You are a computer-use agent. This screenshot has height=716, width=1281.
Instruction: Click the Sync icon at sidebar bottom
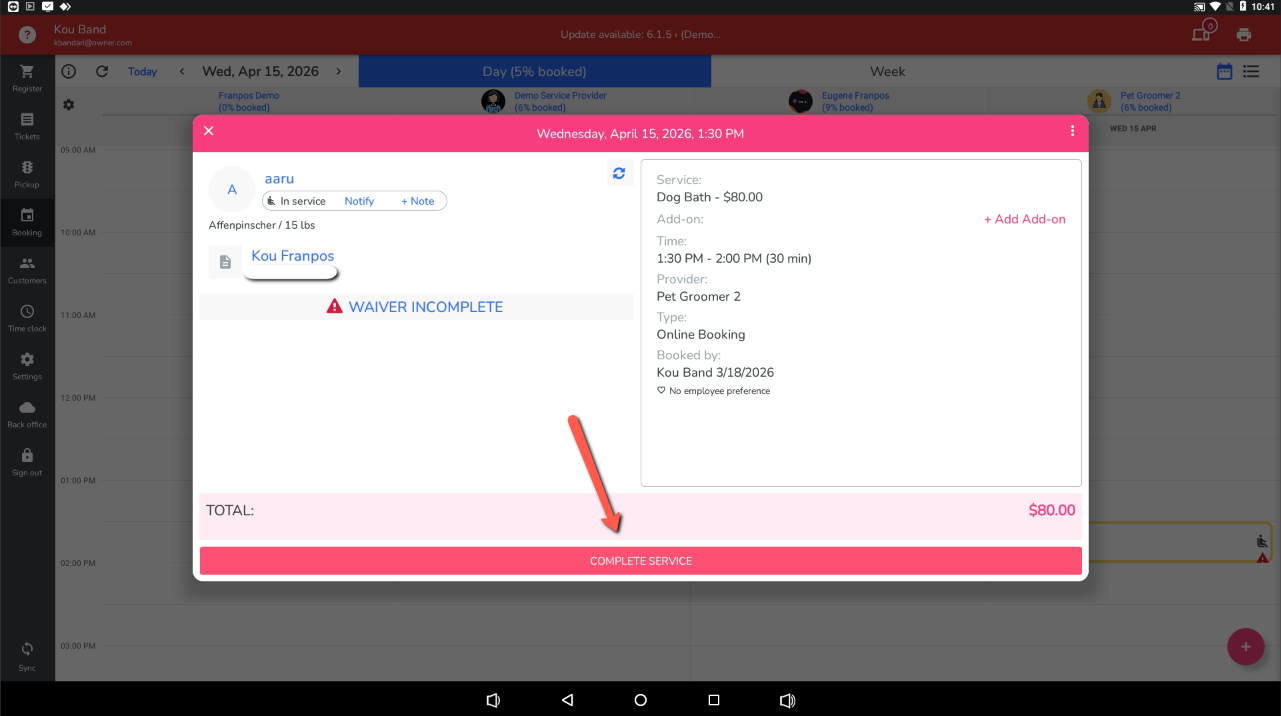(x=27, y=655)
